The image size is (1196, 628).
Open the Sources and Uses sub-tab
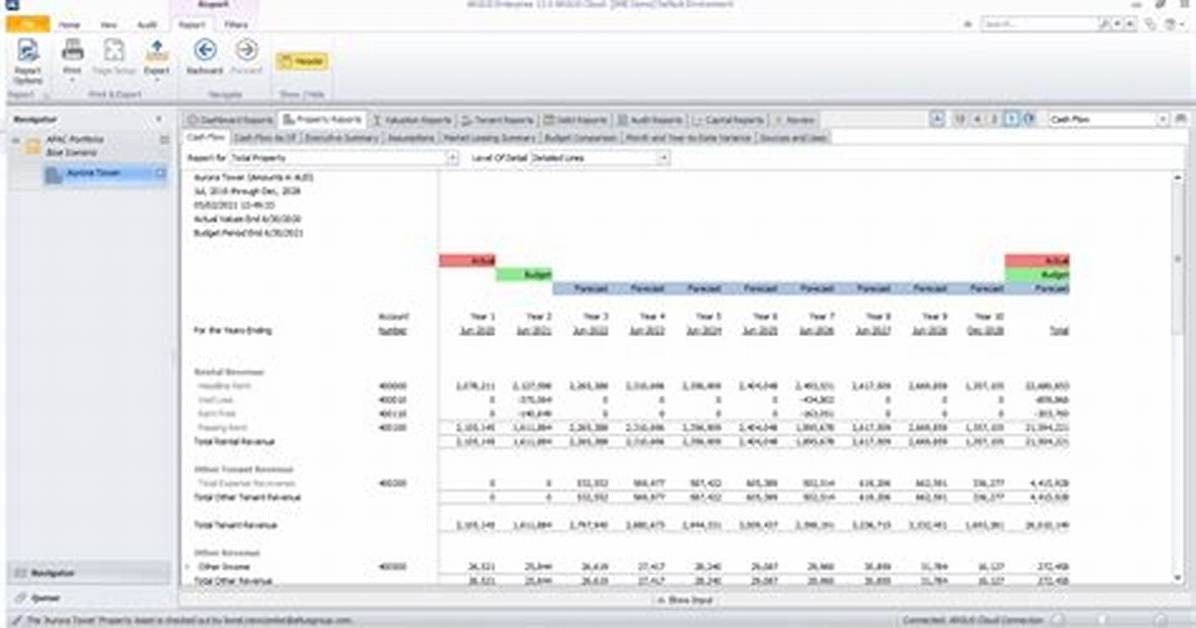pyautogui.click(x=793, y=138)
